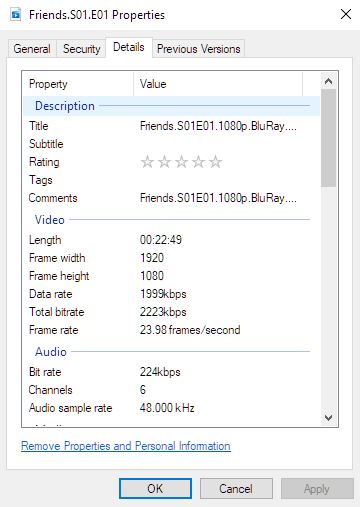The image size is (360, 507).
Task: Click the video file icon in title bar
Action: (16, 15)
